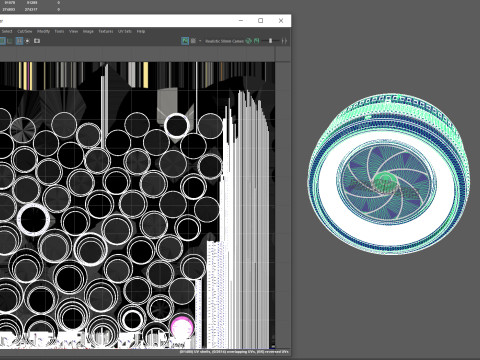The image size is (480, 360).
Task: Open the Textures menu
Action: (106, 31)
